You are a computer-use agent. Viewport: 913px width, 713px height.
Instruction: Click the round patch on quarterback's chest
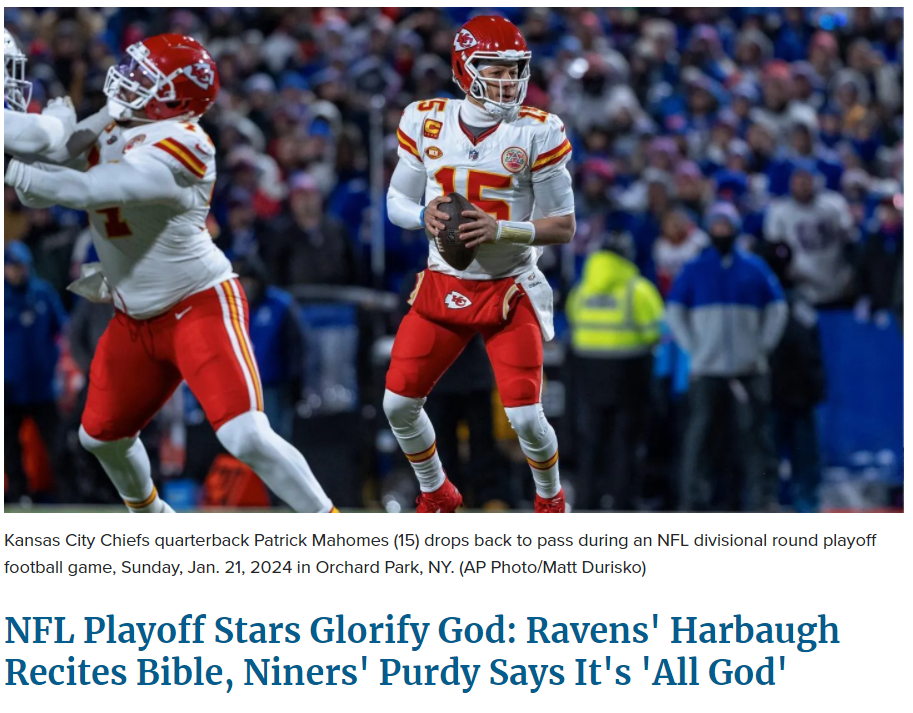(x=515, y=159)
